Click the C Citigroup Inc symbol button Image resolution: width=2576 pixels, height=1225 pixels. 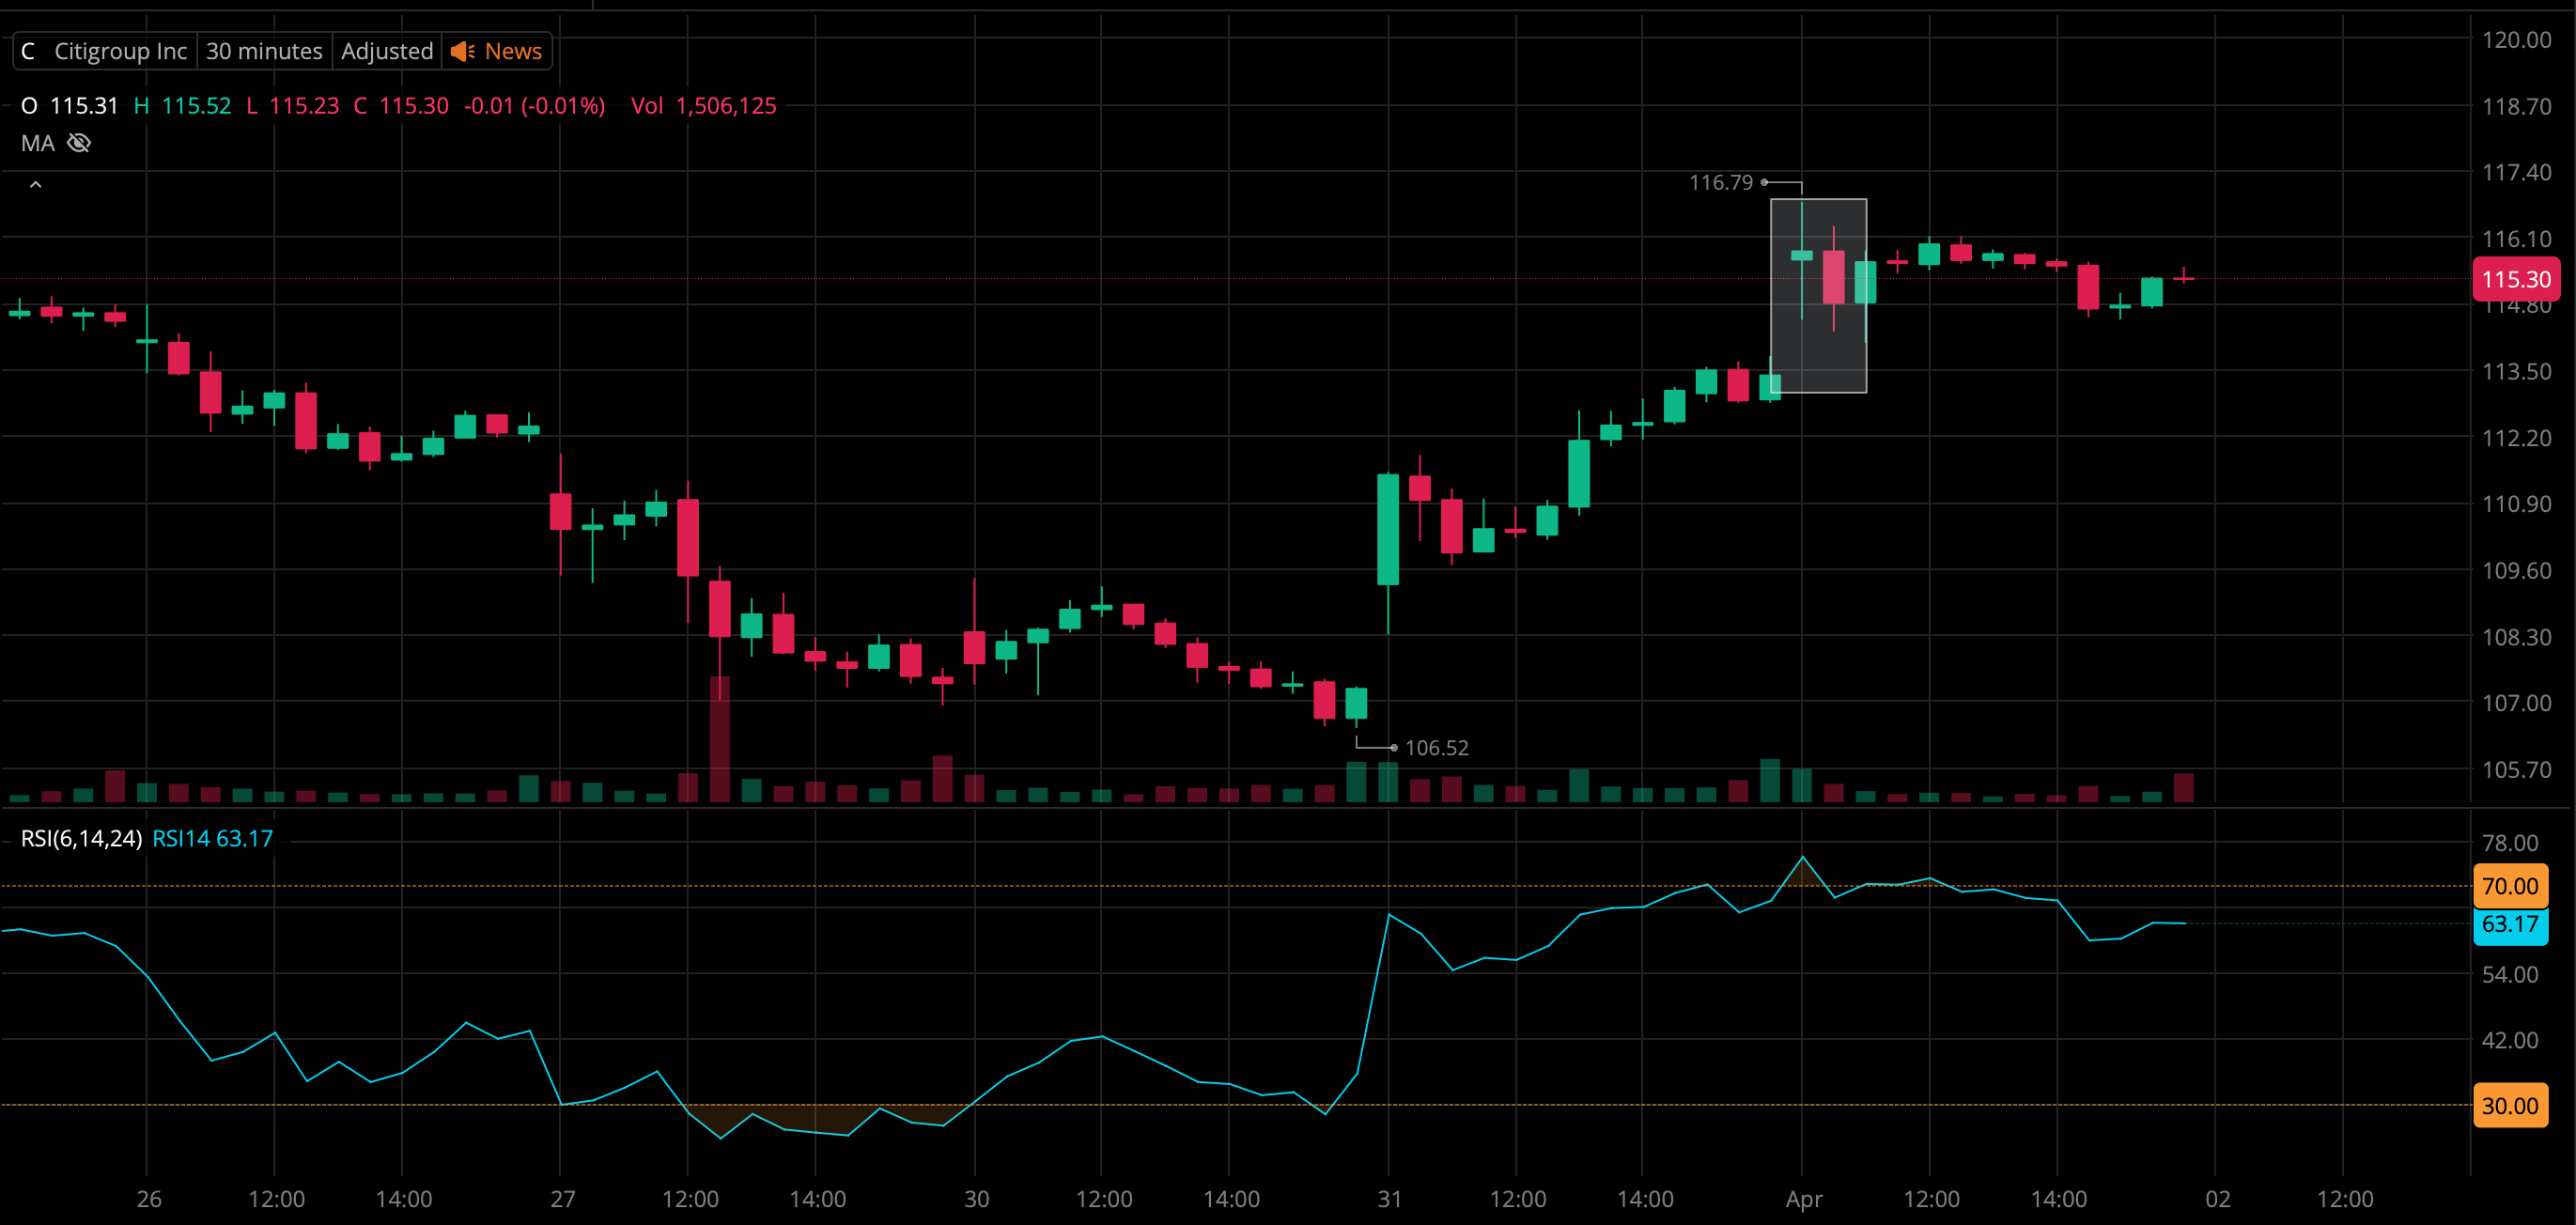point(105,51)
